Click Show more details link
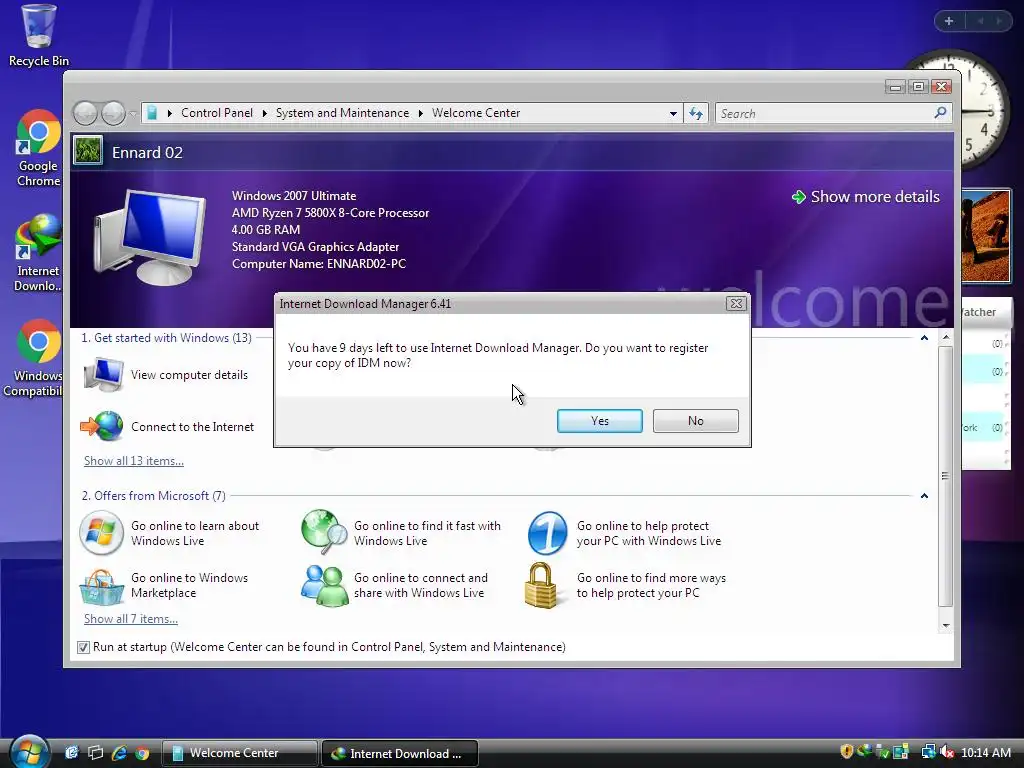Viewport: 1024px width, 768px height. pos(866,197)
